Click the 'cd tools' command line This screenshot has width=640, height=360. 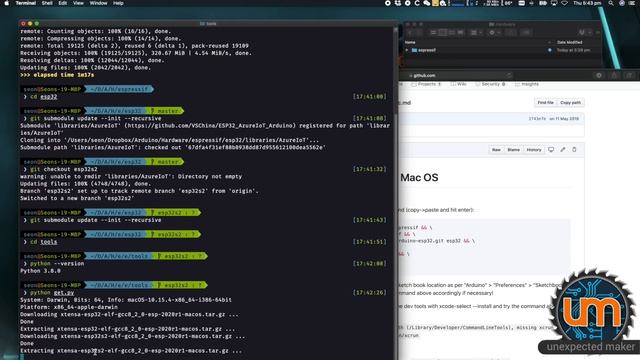(44, 242)
